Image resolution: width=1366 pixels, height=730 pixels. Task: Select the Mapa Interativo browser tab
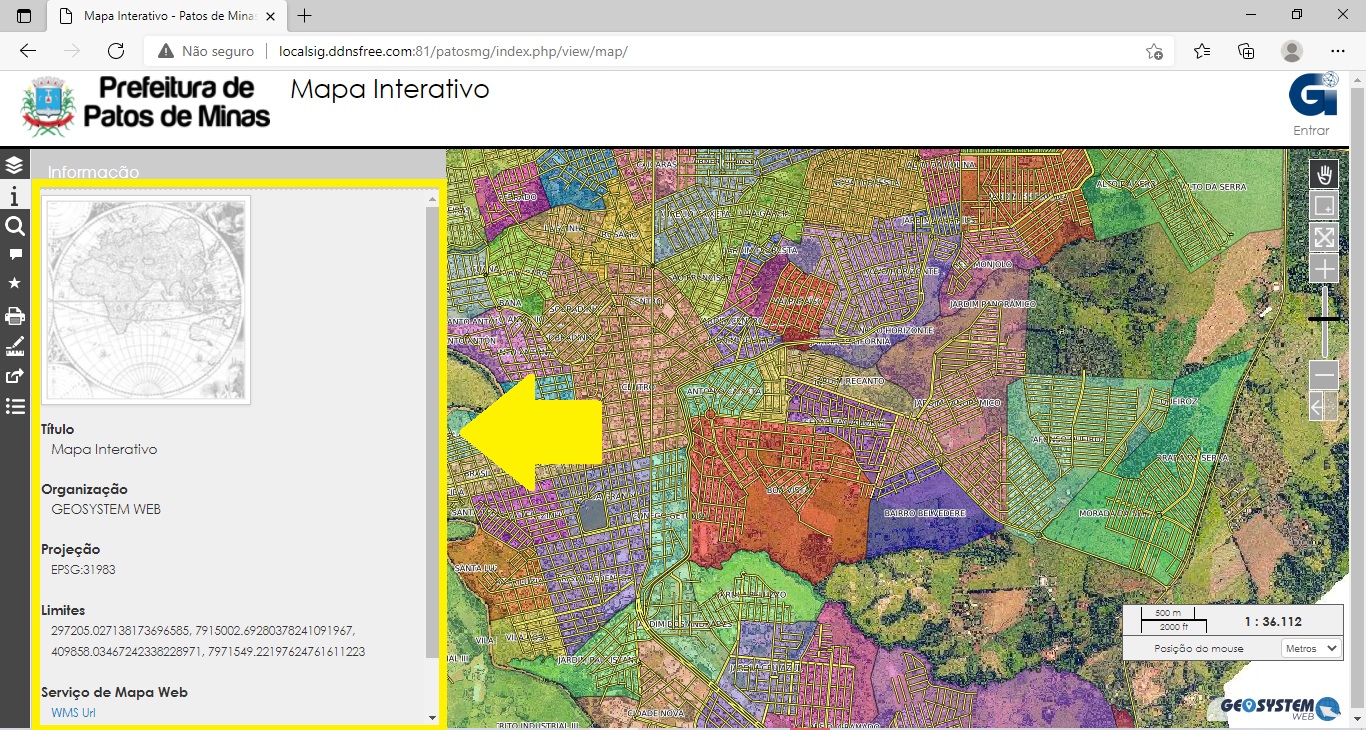coord(165,16)
